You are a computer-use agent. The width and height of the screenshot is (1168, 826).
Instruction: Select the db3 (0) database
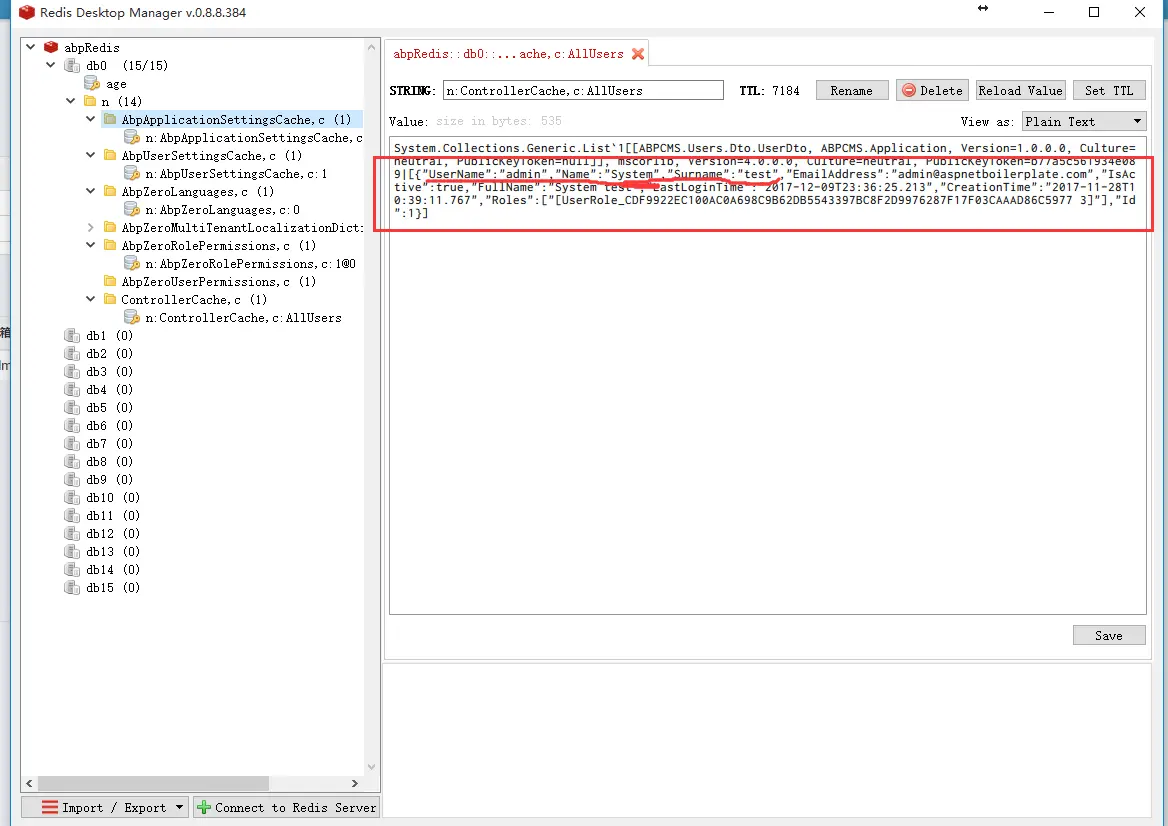(x=110, y=372)
